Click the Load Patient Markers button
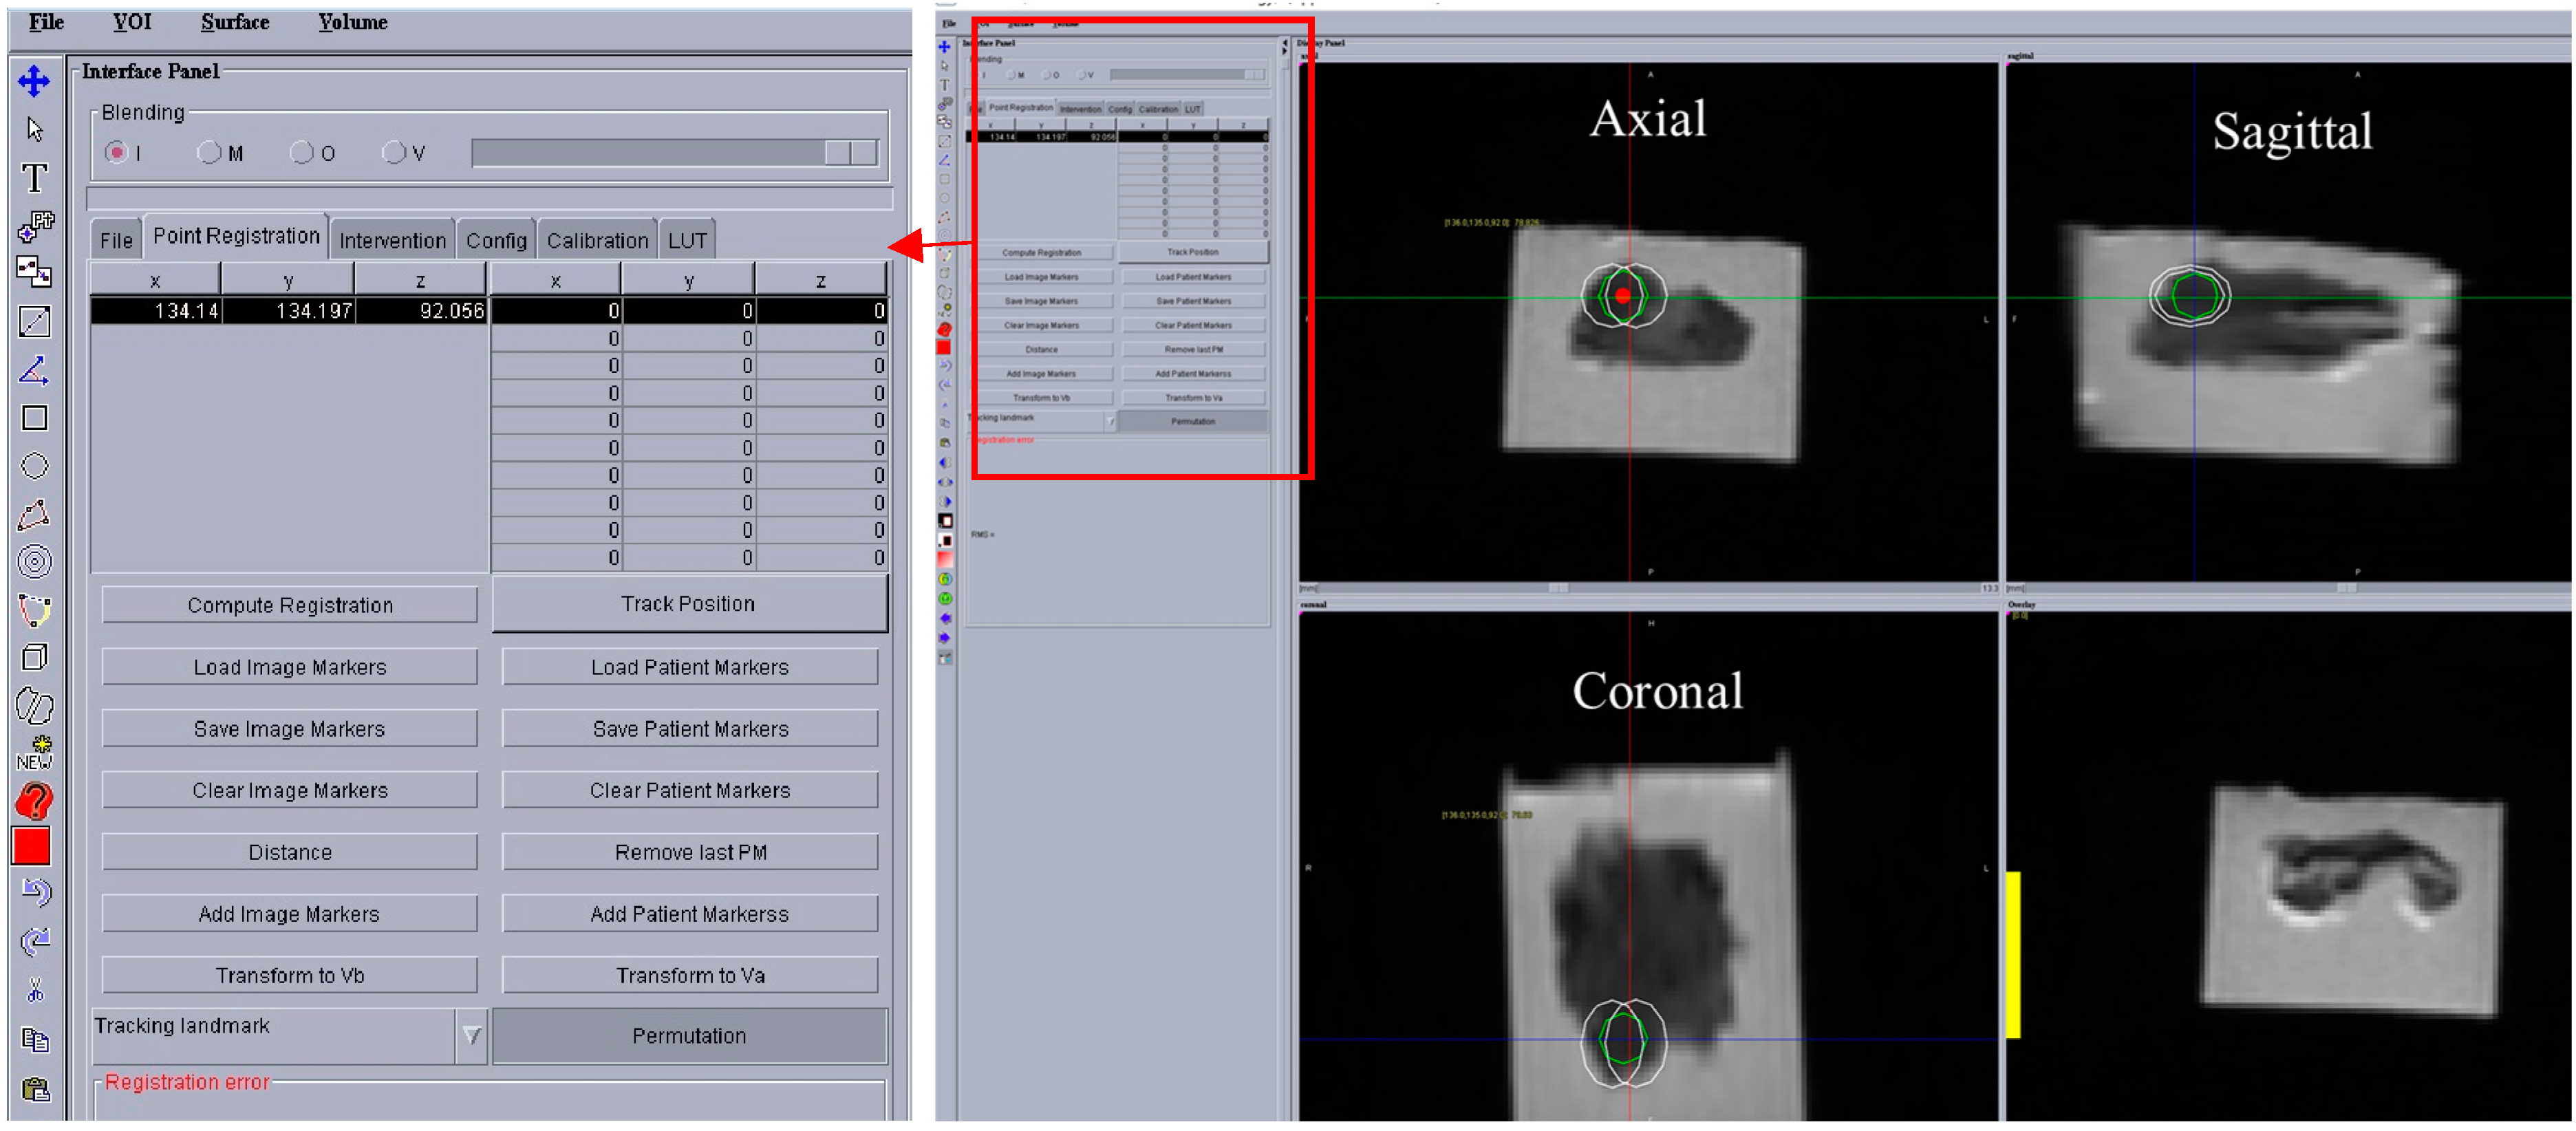2576x1131 pixels. click(x=689, y=668)
